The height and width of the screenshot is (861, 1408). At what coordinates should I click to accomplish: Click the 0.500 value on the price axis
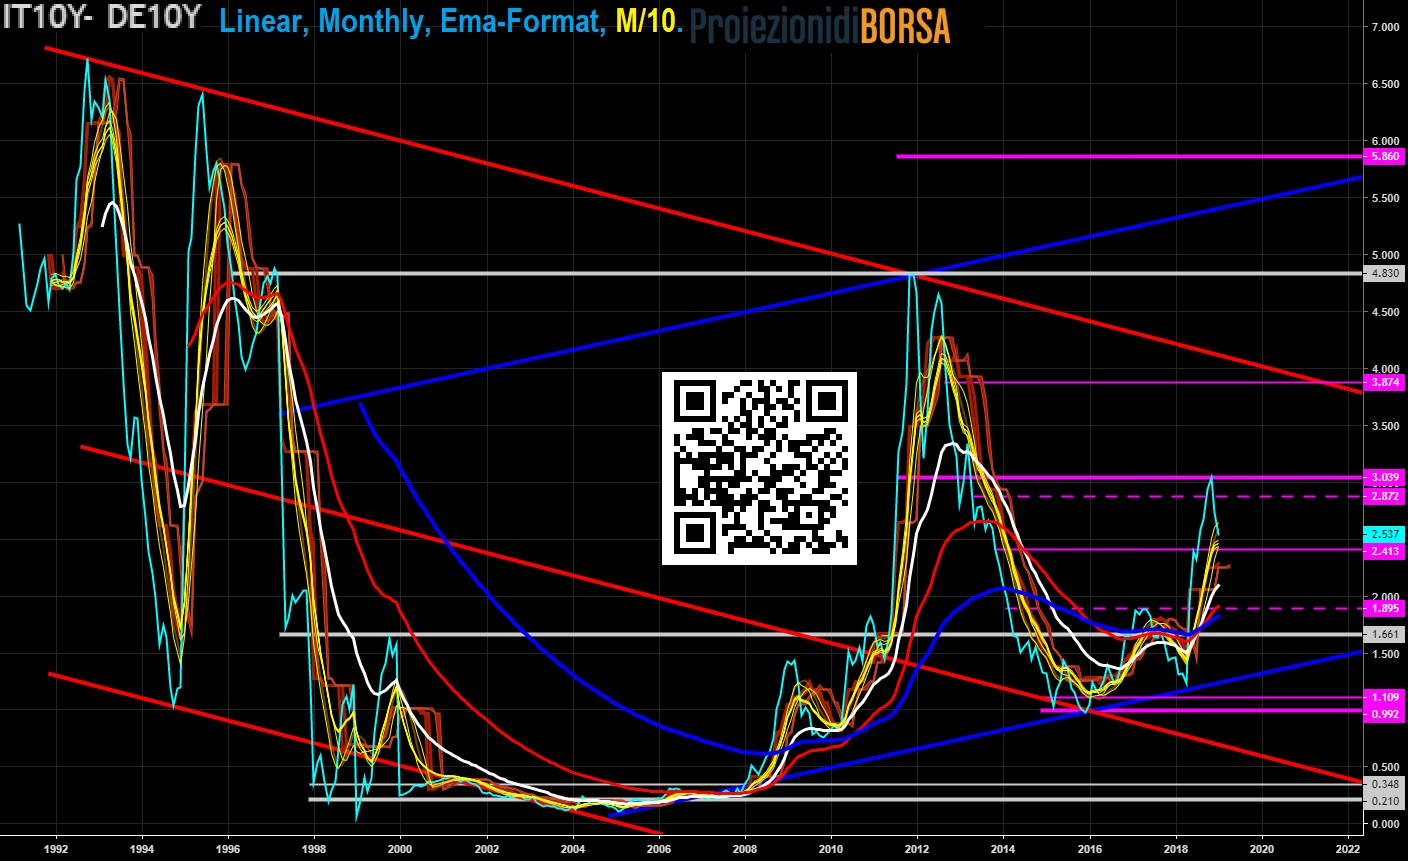(x=1385, y=767)
